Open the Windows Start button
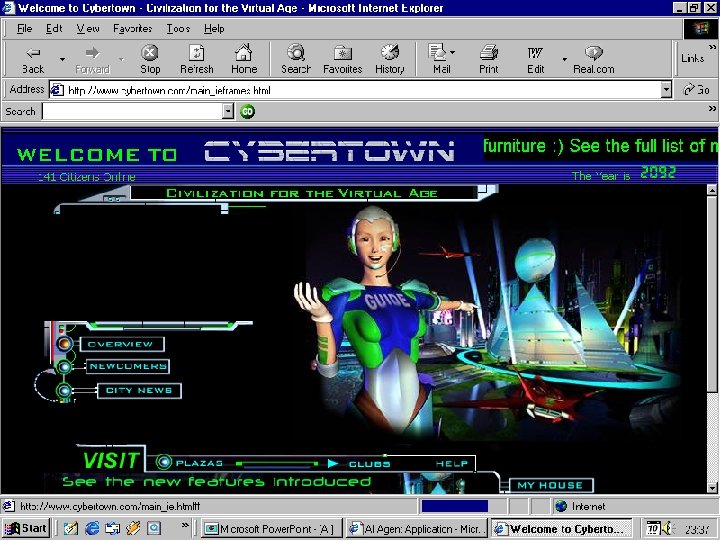The height and width of the screenshot is (540, 720). 26,528
